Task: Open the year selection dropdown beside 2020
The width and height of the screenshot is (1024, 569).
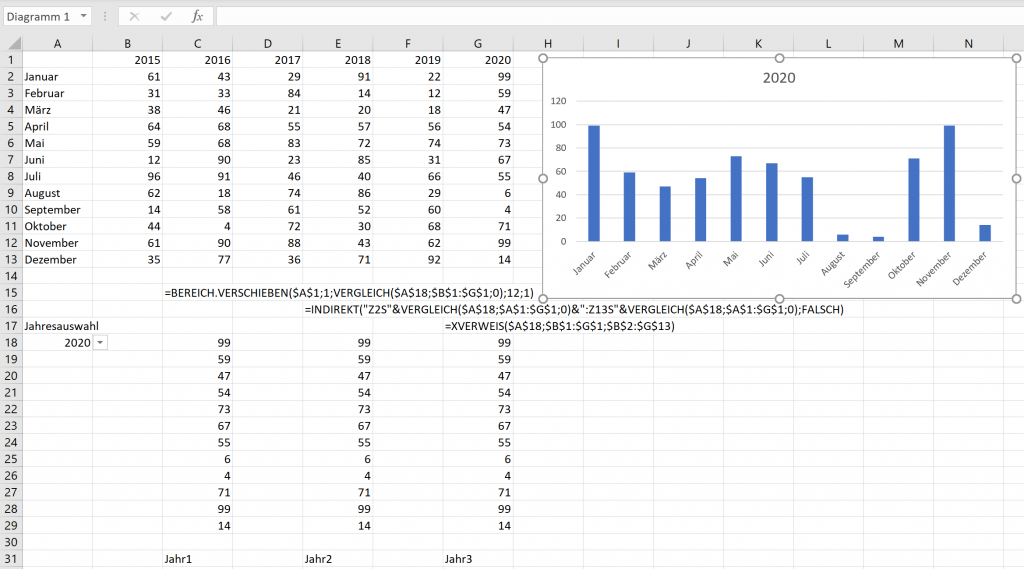Action: coord(99,343)
